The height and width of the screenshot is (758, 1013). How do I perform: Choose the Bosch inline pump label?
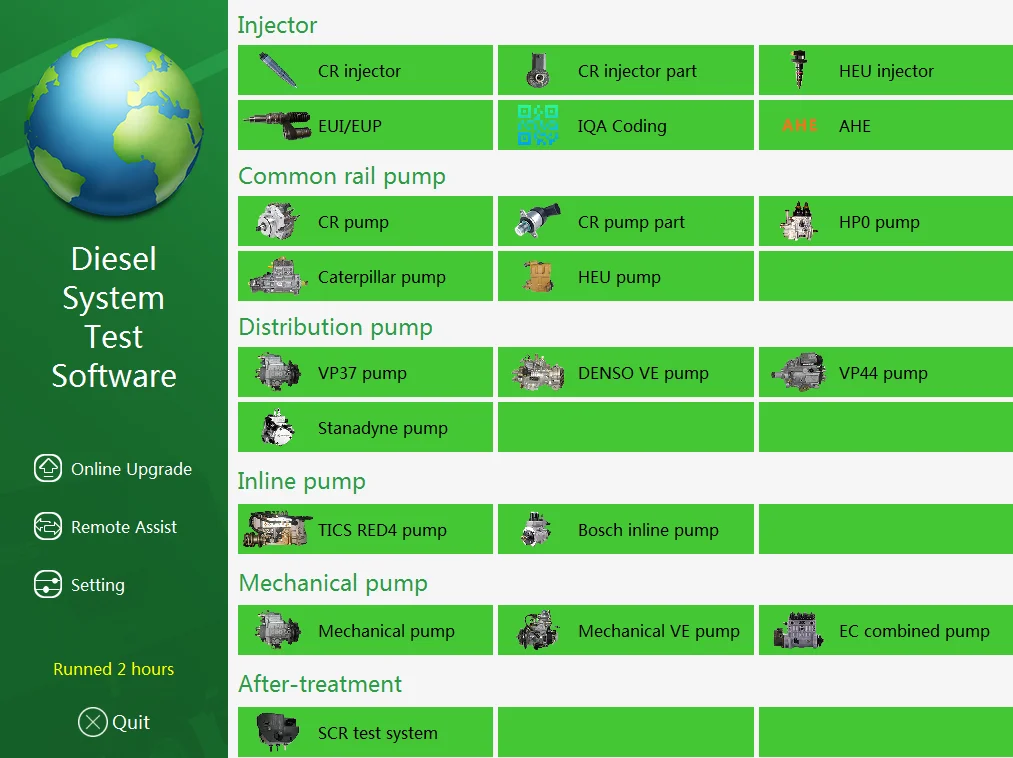coord(648,531)
